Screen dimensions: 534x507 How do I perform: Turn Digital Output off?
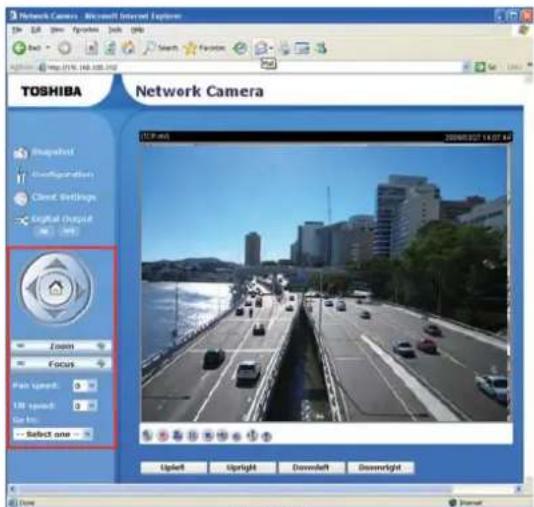point(69,232)
